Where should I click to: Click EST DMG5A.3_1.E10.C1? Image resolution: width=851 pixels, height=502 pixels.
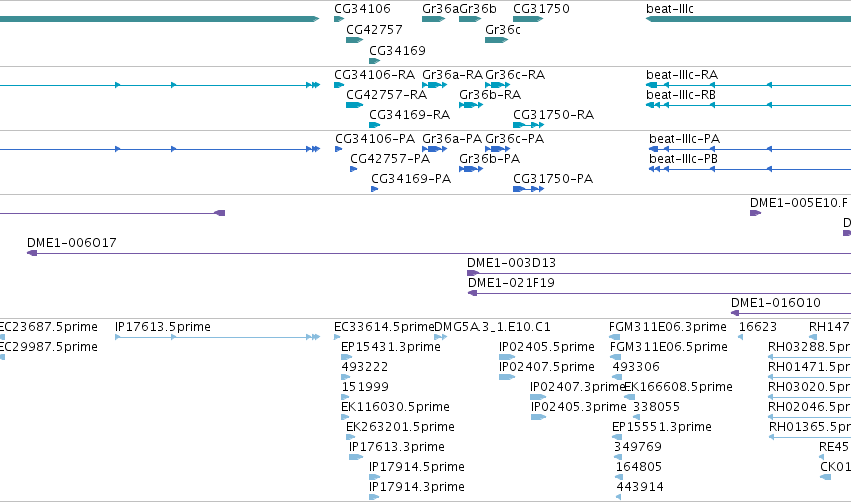point(492,327)
